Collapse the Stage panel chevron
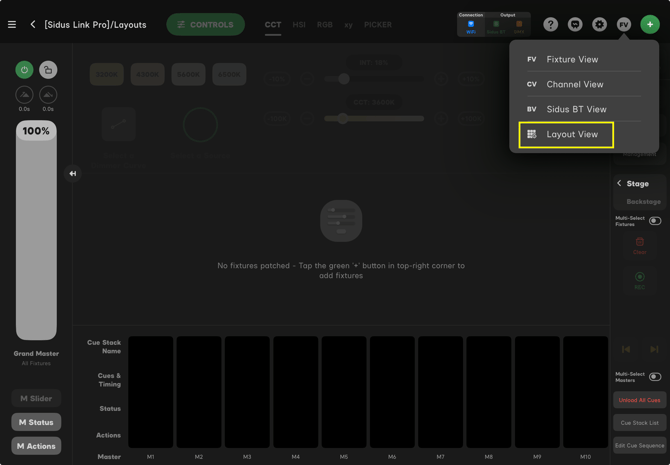 [619, 184]
